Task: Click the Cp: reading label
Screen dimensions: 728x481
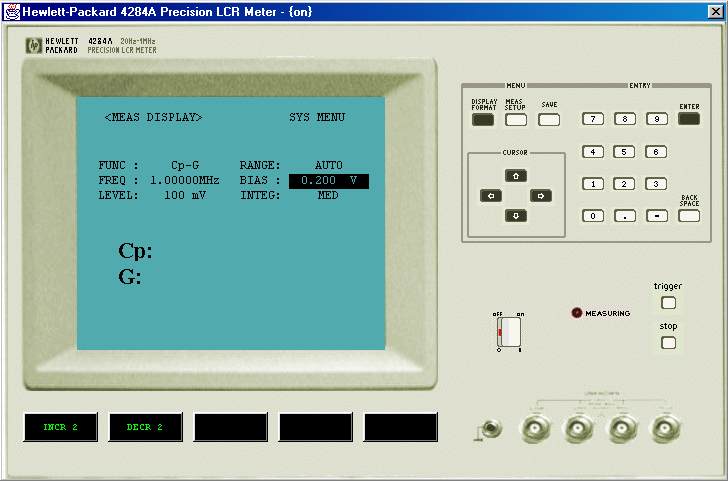Action: tap(135, 251)
